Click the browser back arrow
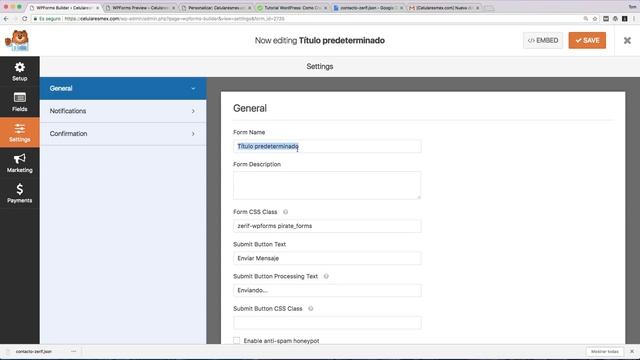640x360 pixels. 6,19
